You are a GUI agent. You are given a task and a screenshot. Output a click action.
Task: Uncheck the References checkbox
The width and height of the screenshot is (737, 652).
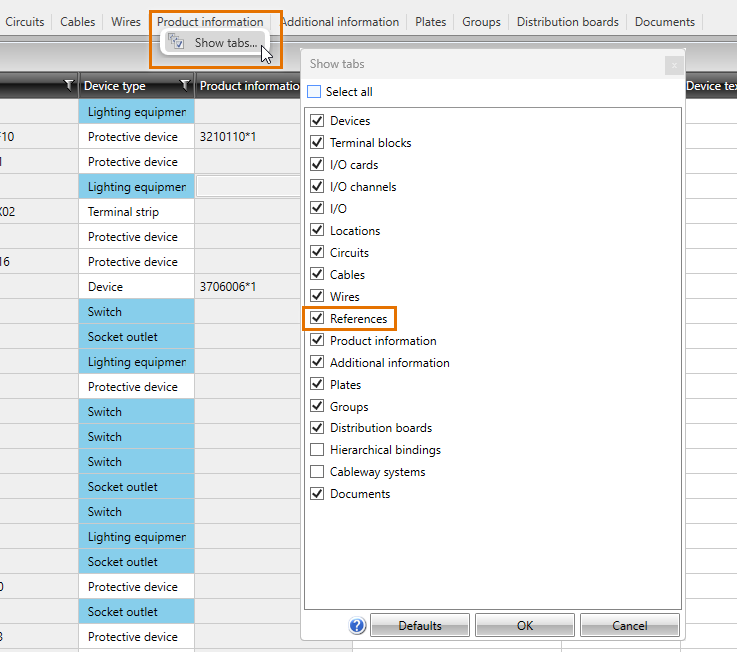click(317, 319)
